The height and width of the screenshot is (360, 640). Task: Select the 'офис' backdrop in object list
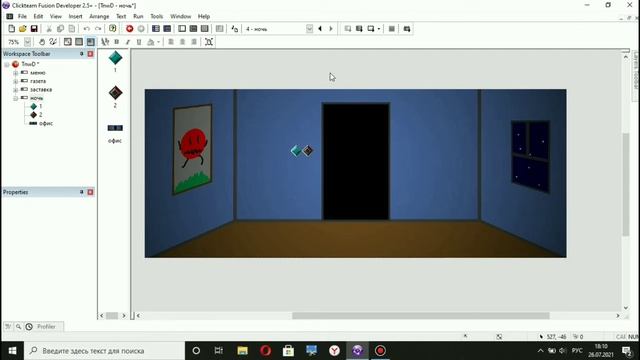pyautogui.click(x=115, y=128)
